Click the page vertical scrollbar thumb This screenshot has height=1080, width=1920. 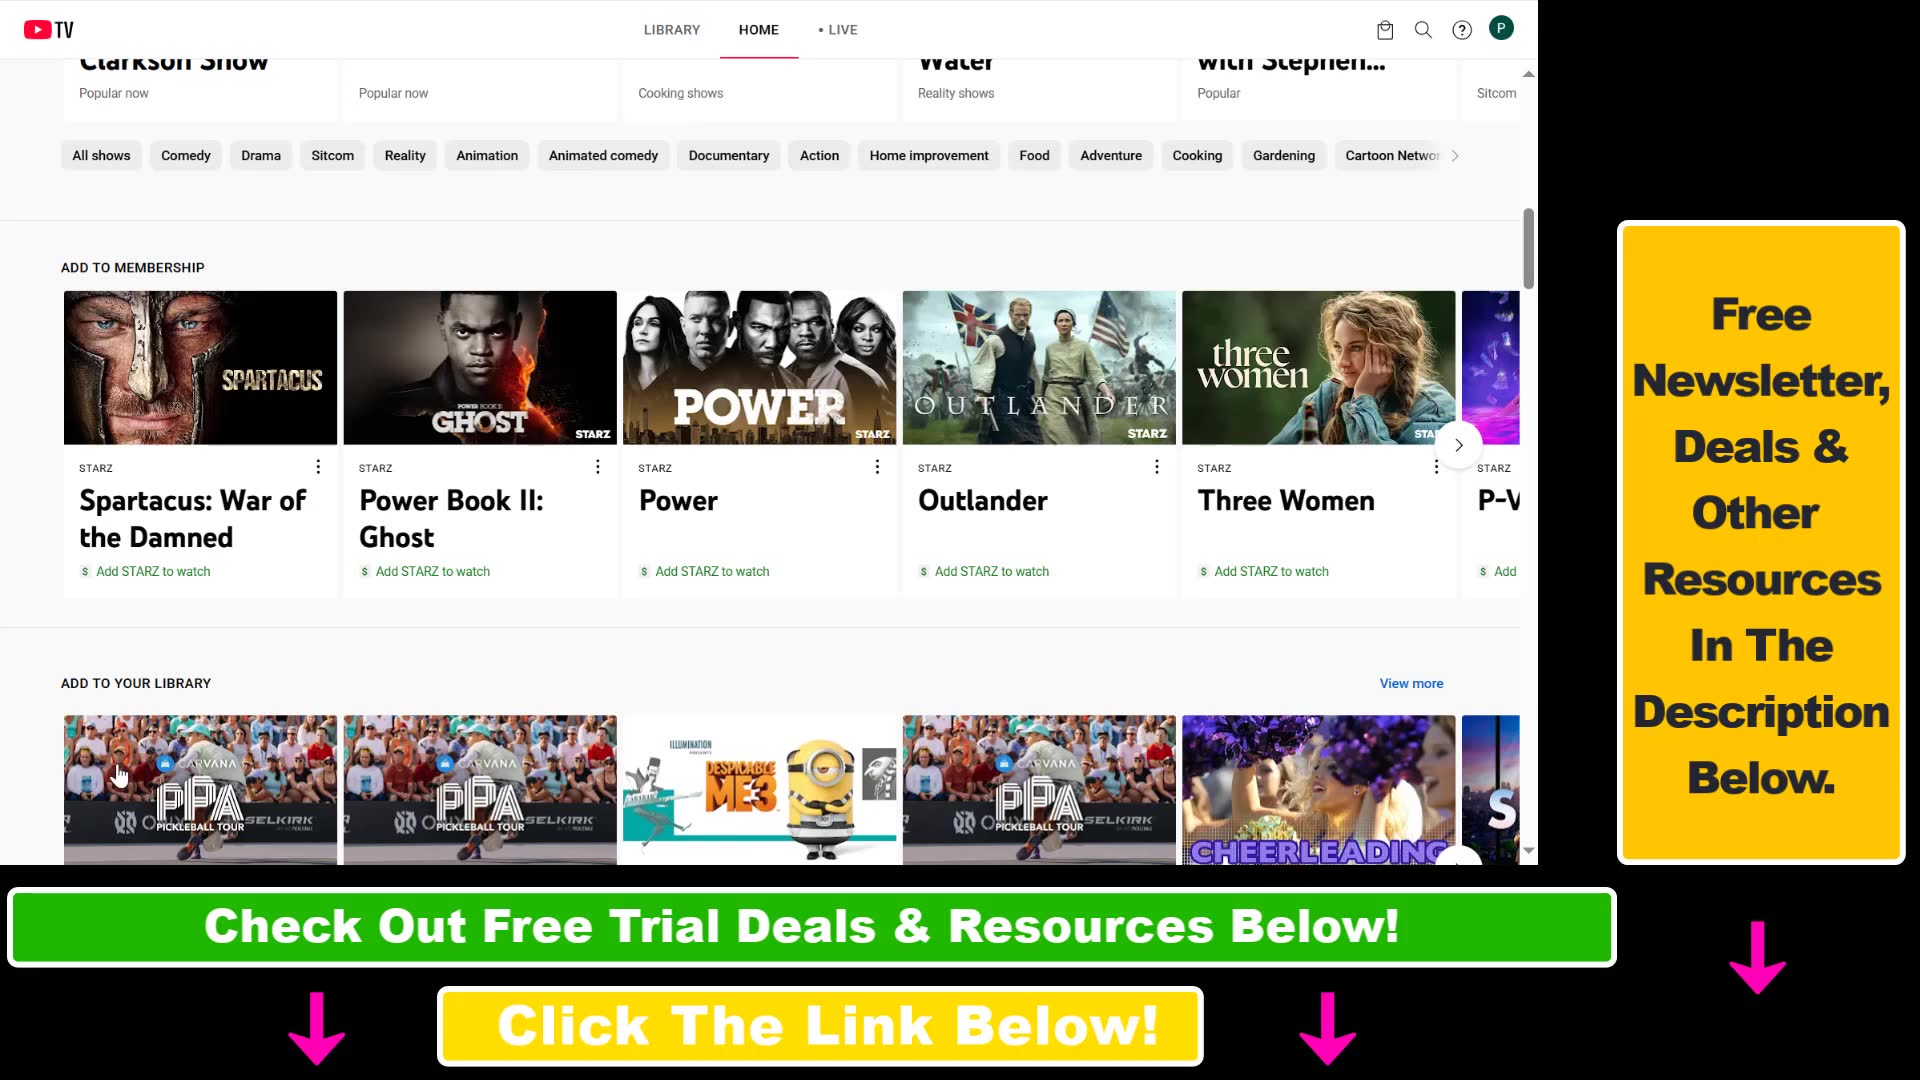point(1528,248)
